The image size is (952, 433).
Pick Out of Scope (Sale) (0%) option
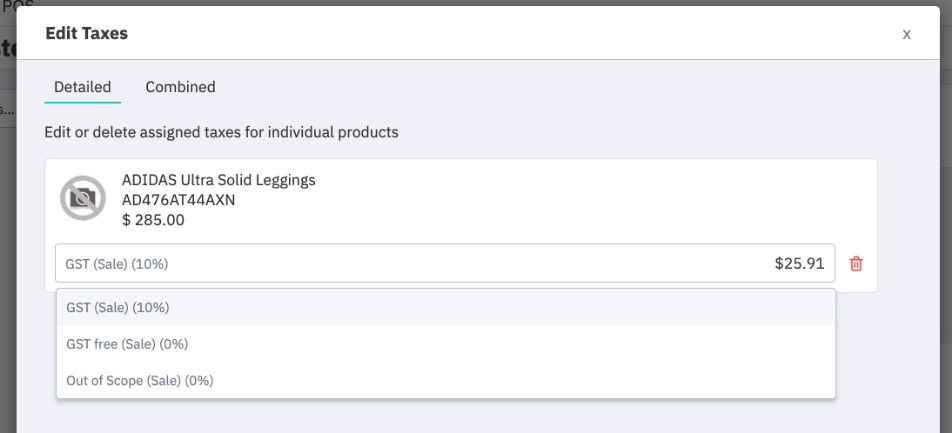(446, 381)
